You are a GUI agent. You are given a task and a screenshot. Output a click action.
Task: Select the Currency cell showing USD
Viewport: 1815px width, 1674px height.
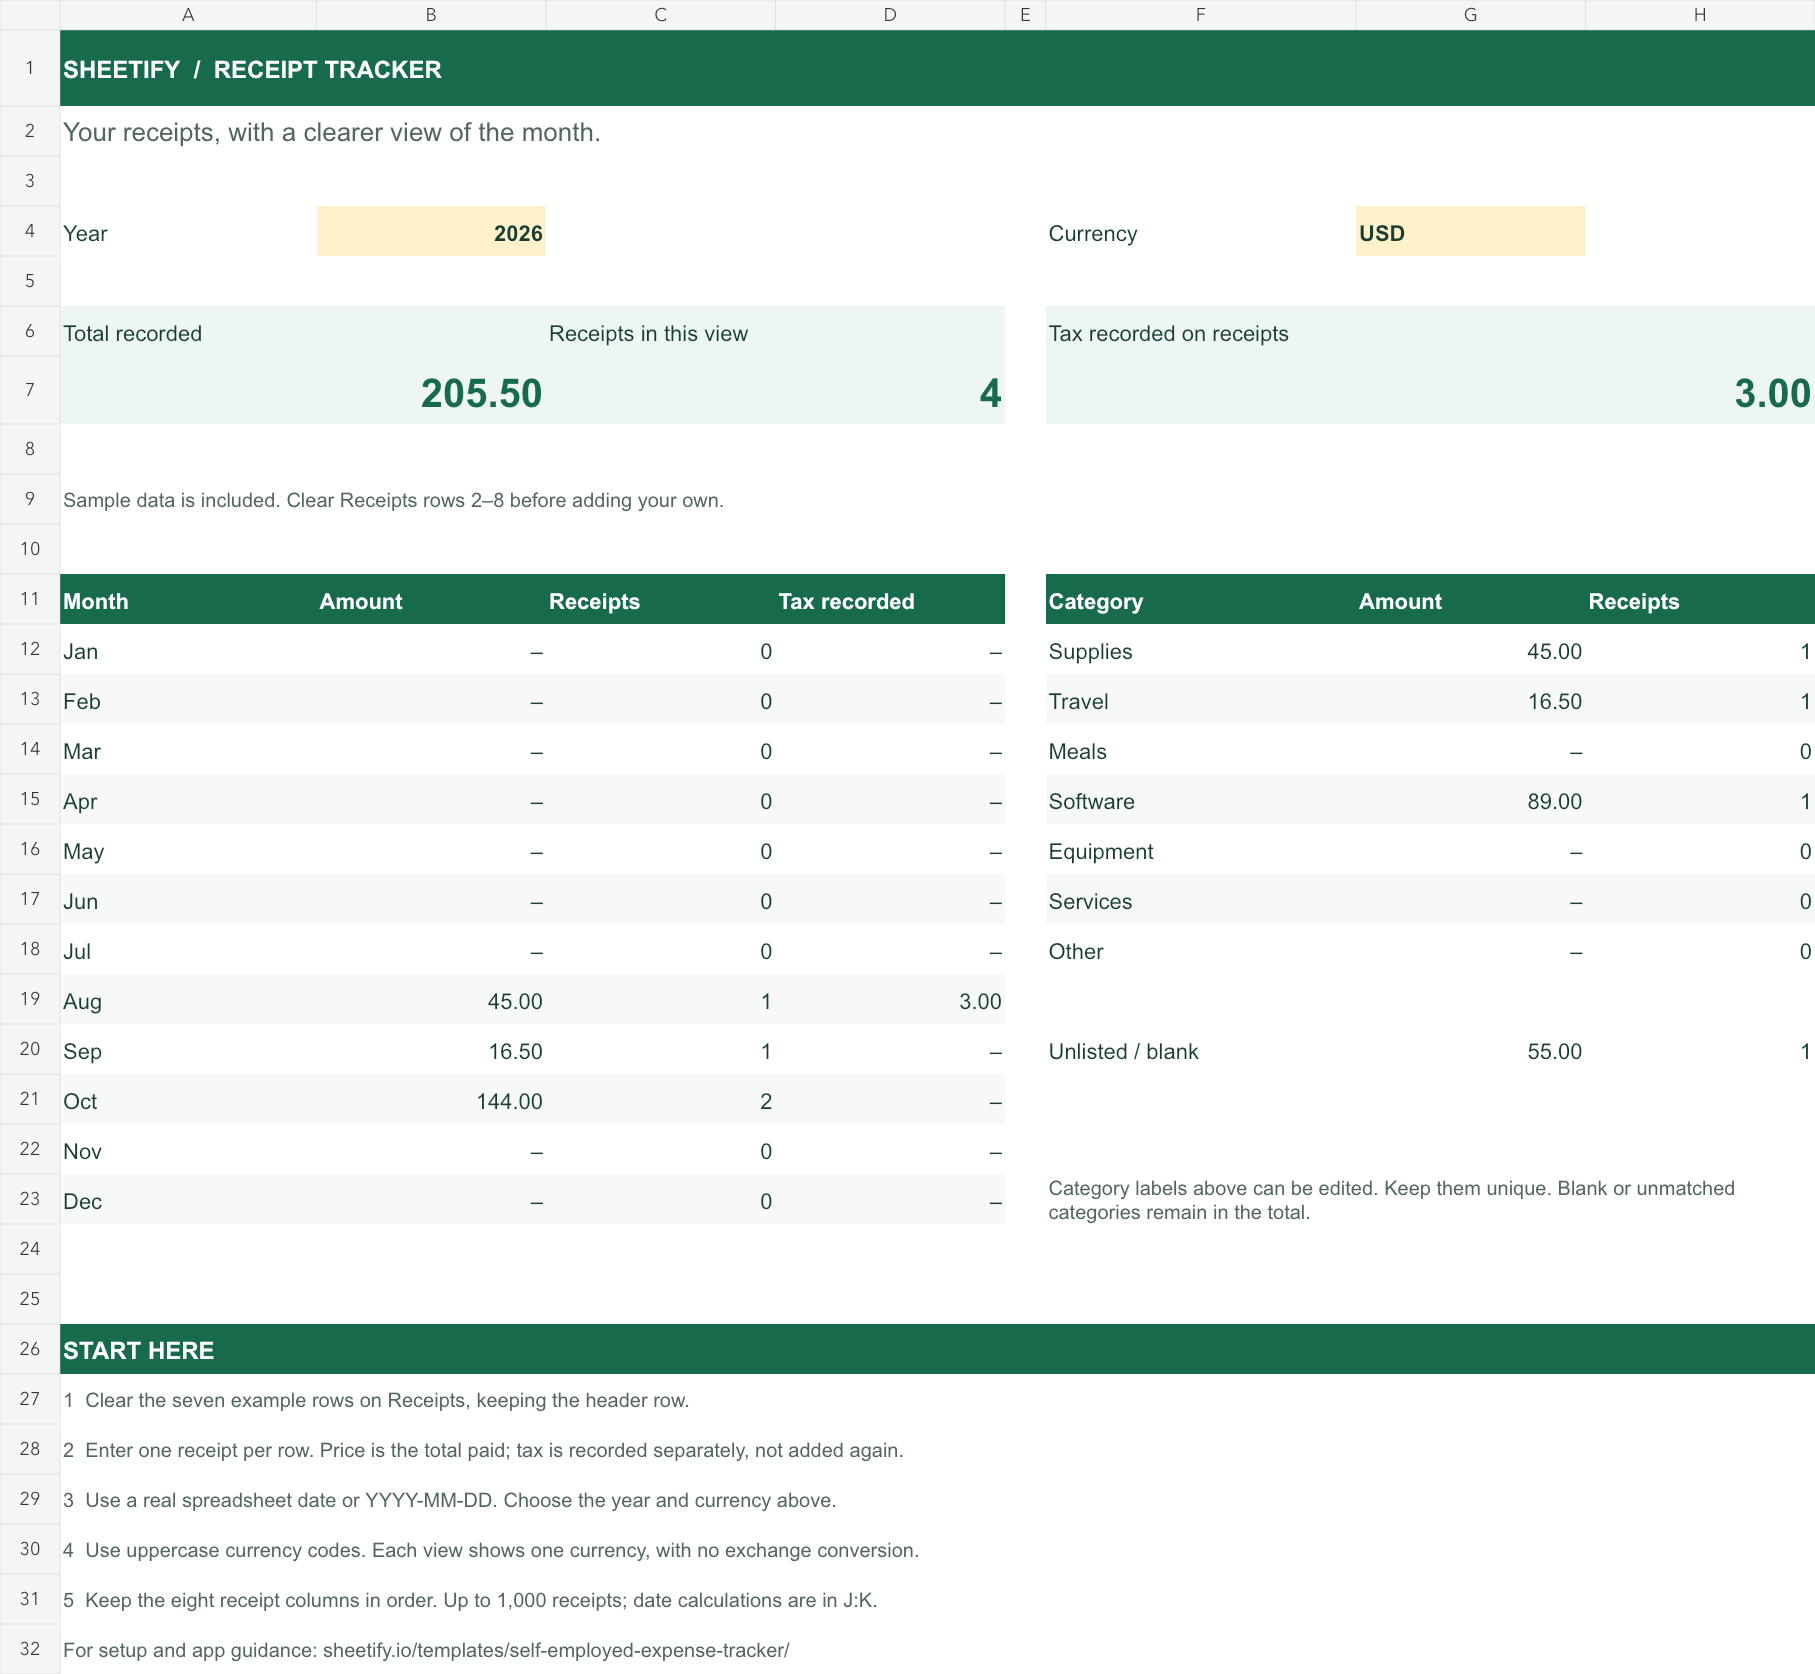pyautogui.click(x=1470, y=231)
